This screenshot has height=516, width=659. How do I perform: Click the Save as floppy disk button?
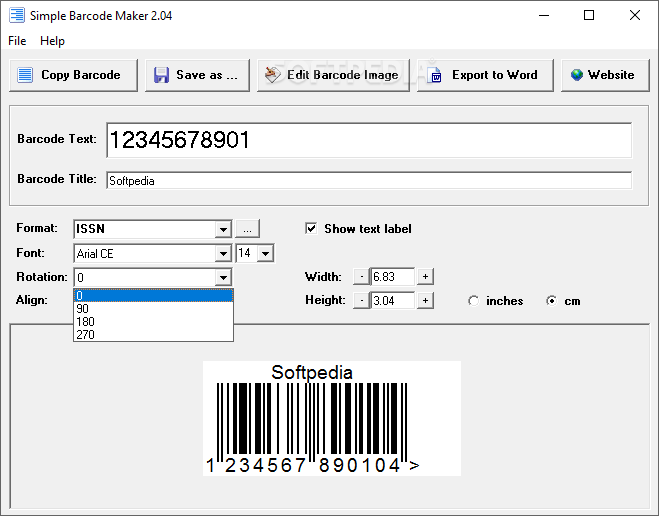tap(198, 75)
